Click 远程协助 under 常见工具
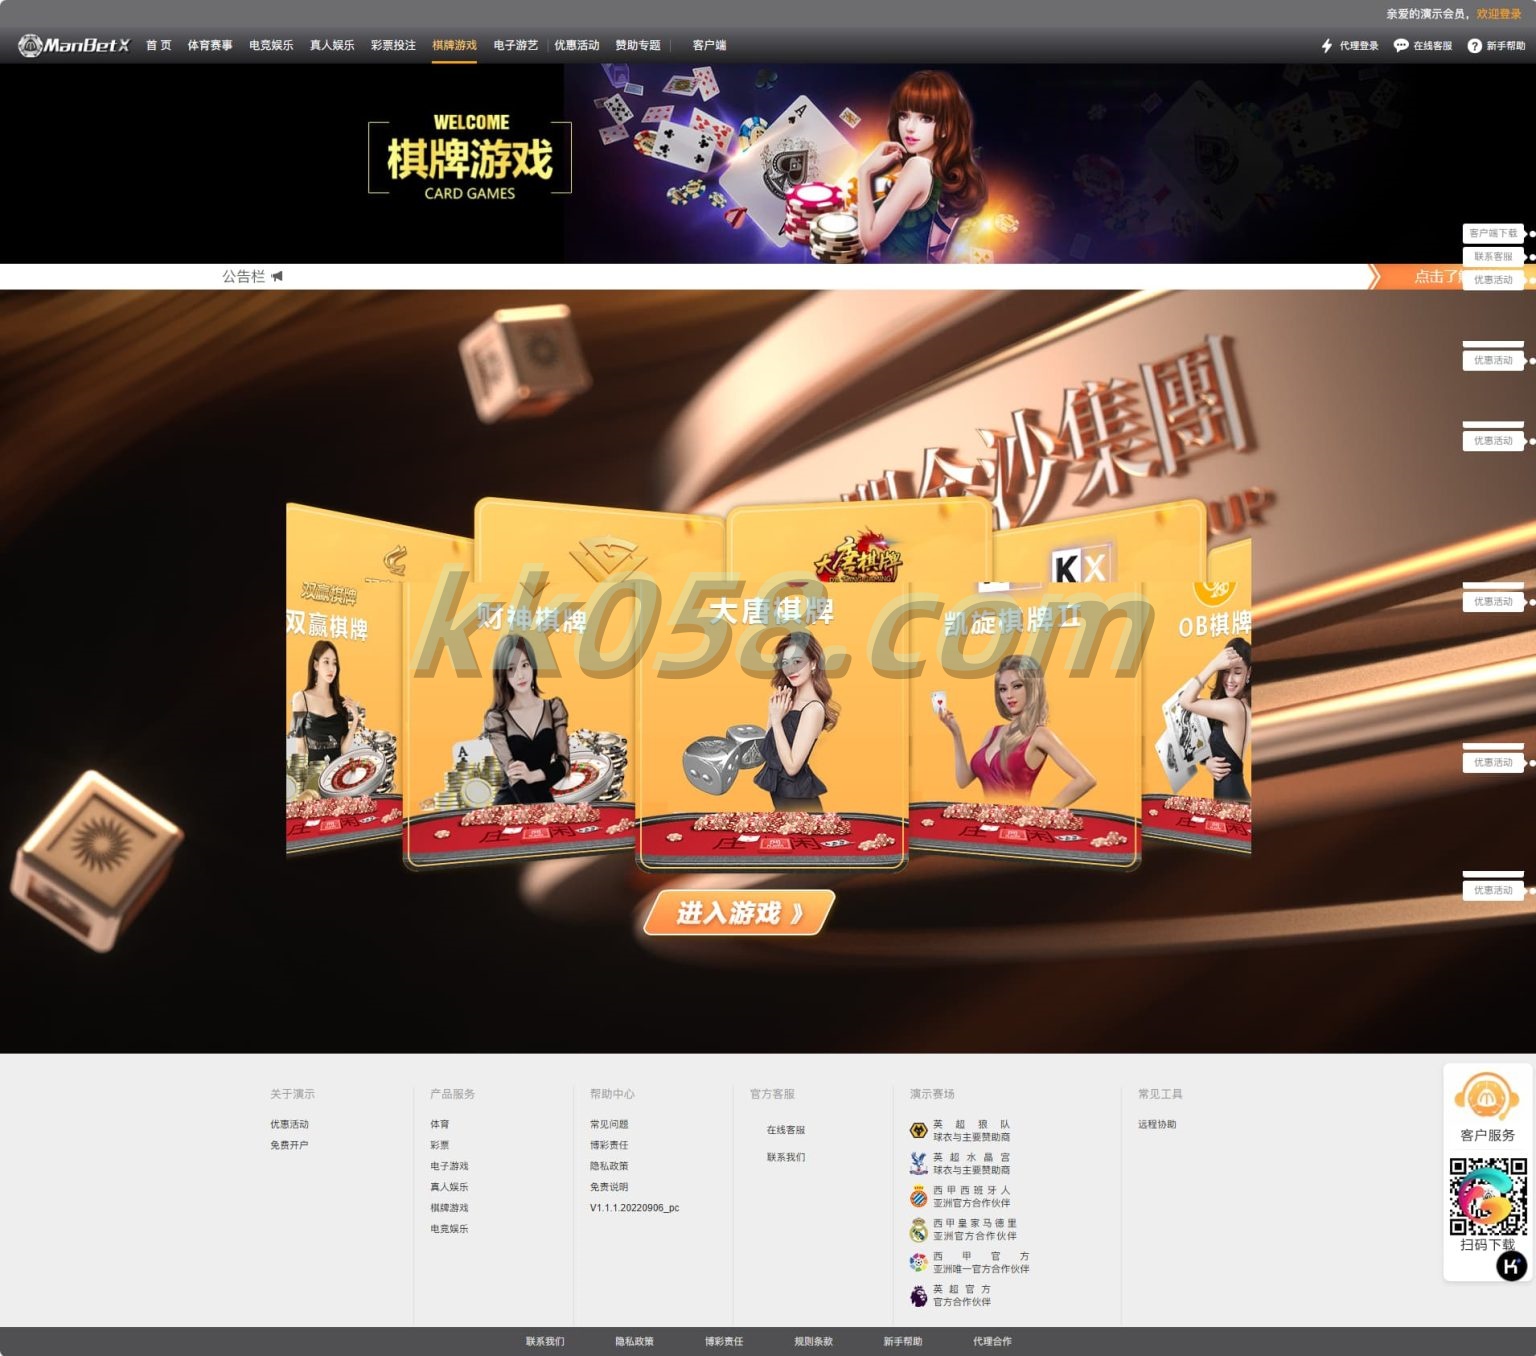 click(1157, 1125)
